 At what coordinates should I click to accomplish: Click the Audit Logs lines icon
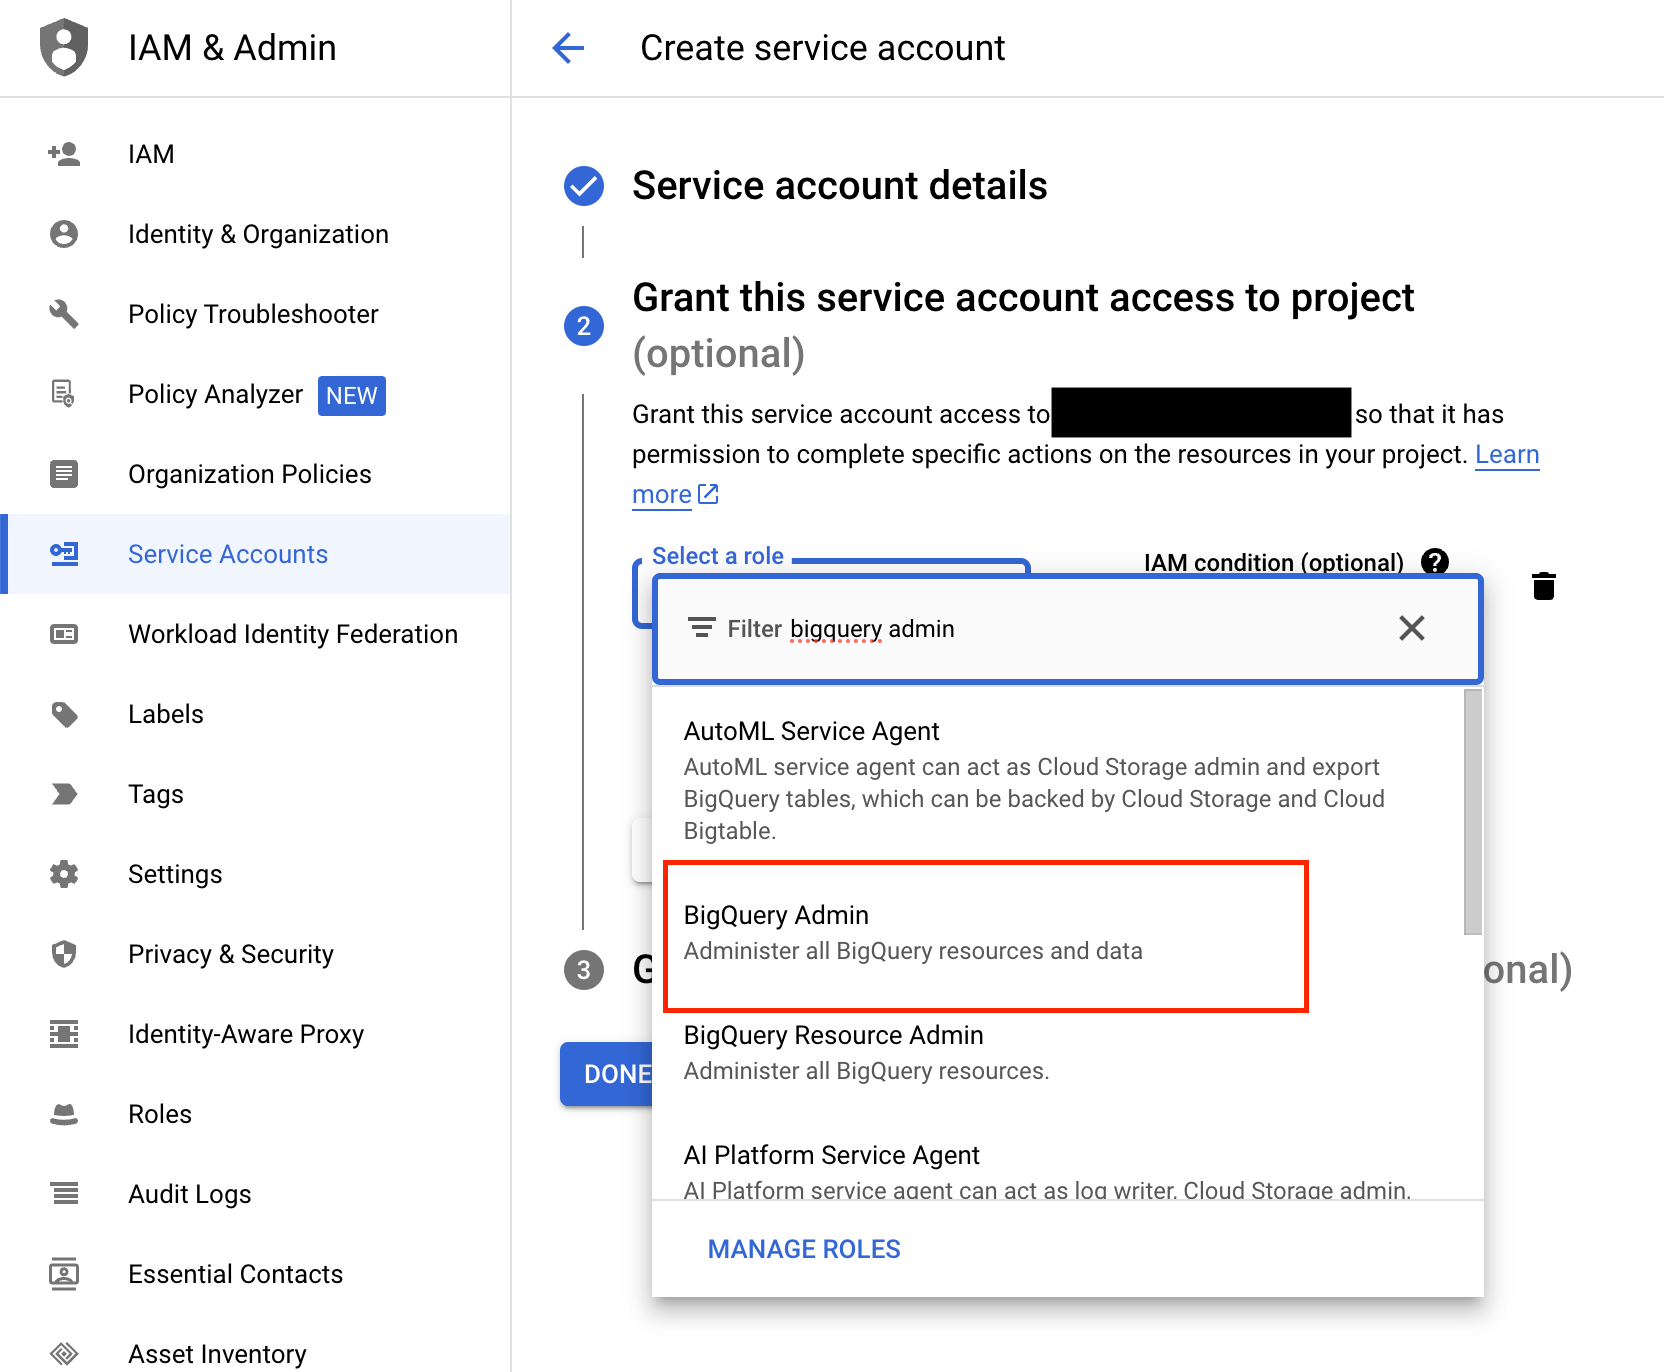point(64,1194)
